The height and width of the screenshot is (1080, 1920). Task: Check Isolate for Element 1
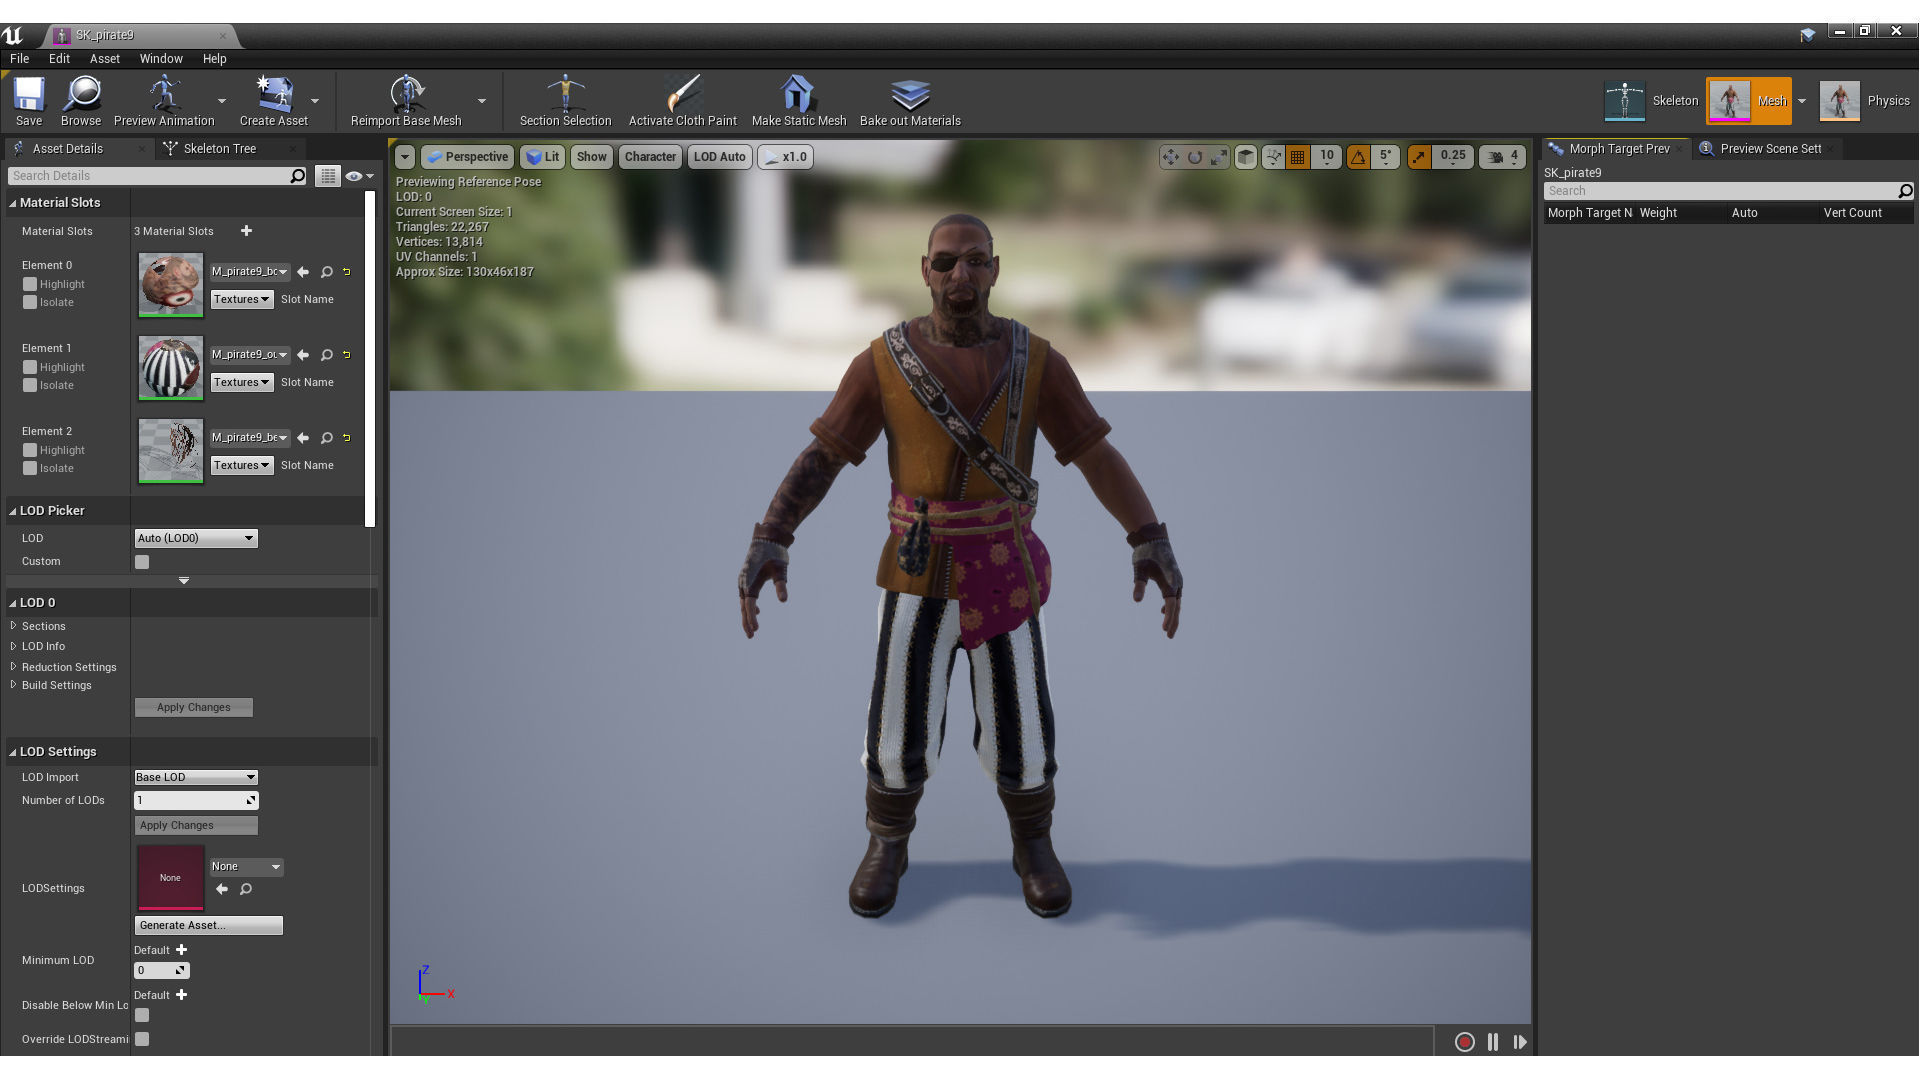[30, 385]
